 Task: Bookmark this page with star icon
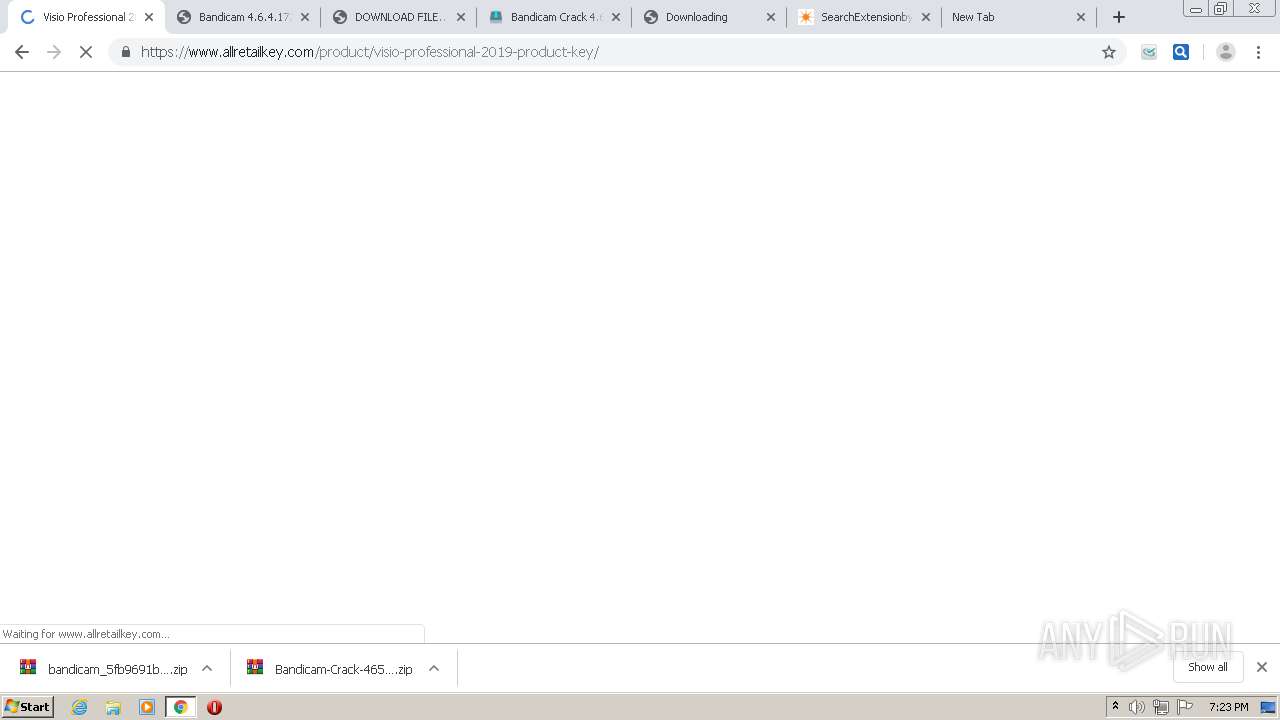tap(1108, 52)
